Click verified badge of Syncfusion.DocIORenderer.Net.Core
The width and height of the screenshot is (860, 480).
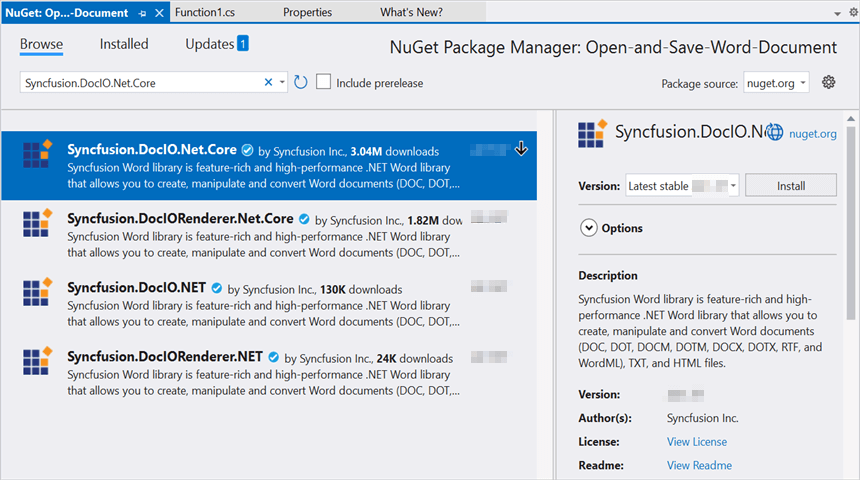[x=304, y=219]
